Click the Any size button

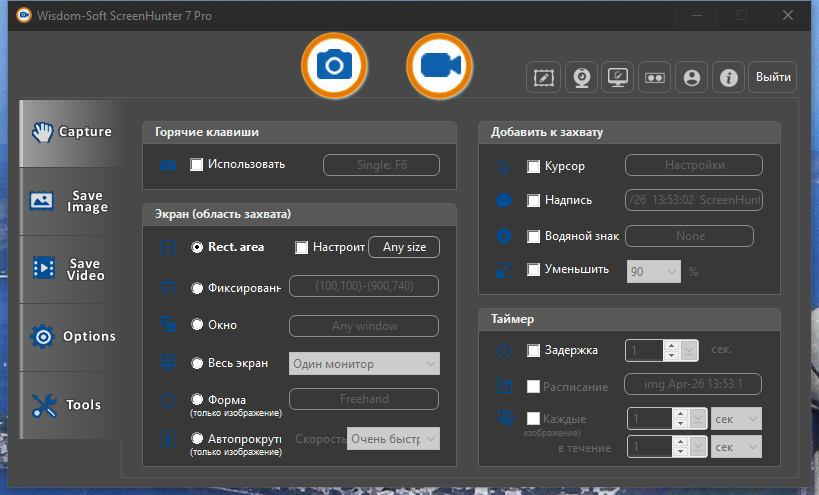404,247
